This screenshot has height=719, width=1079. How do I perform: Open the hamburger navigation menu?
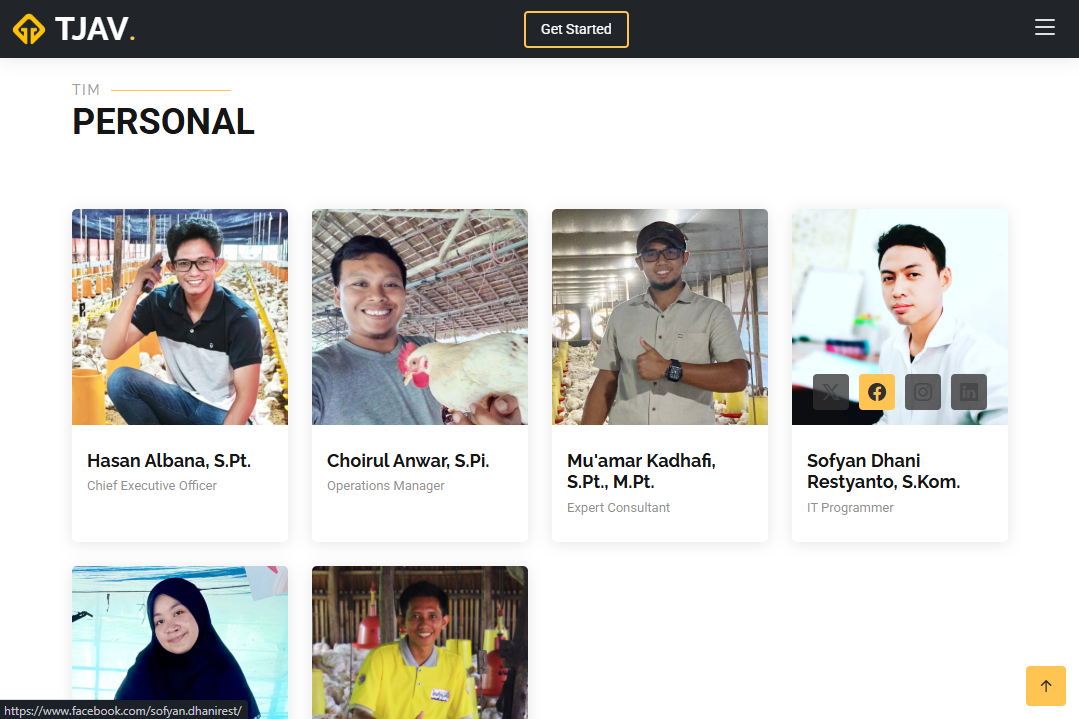1044,28
